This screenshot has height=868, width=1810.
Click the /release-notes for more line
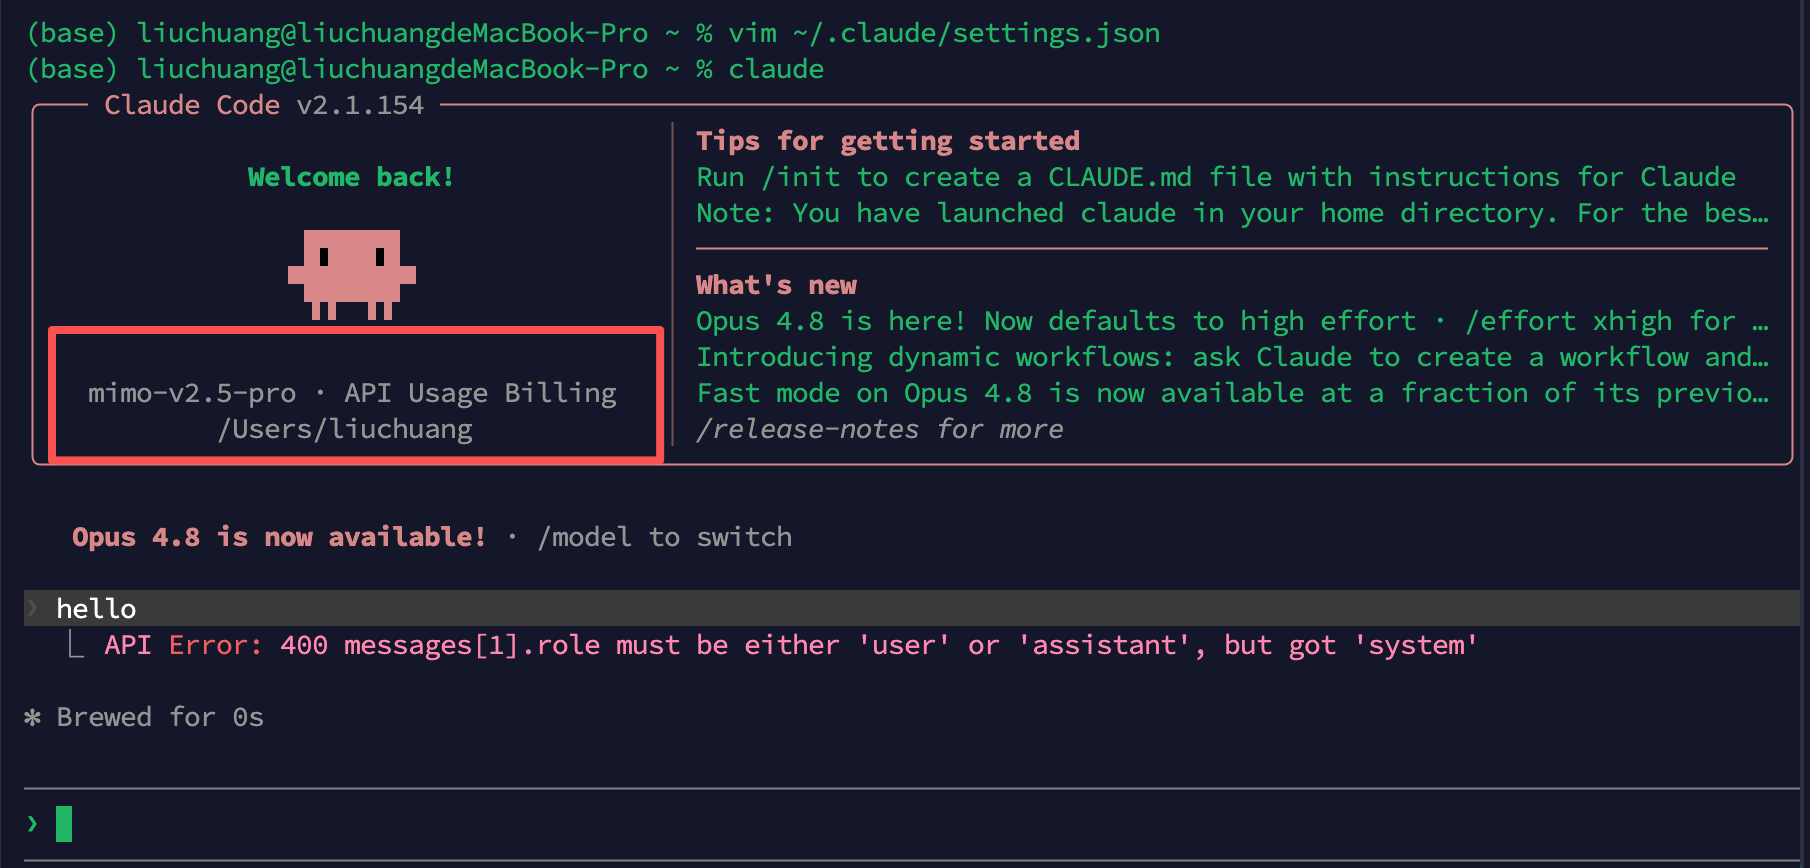point(880,429)
